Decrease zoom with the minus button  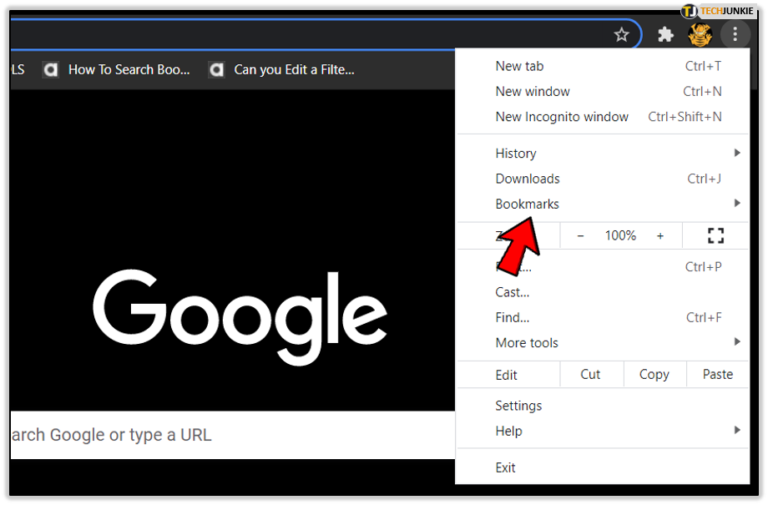tap(580, 236)
